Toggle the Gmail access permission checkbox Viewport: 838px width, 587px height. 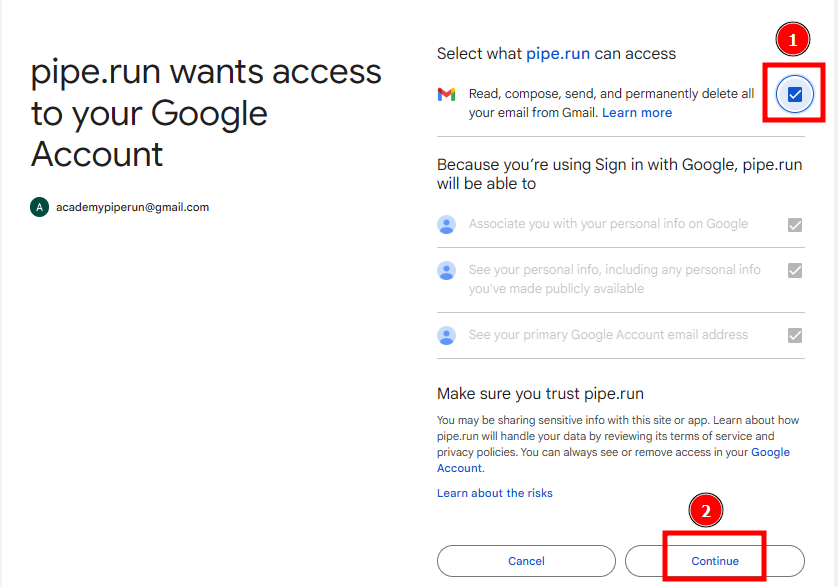795,95
